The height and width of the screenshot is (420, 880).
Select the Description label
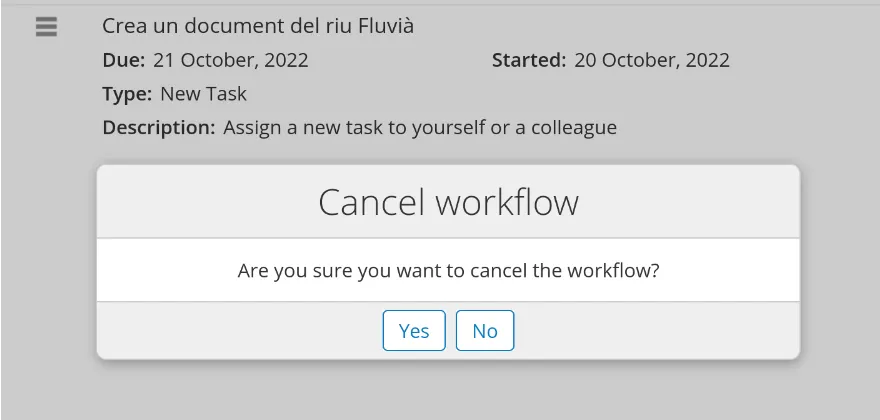point(158,128)
